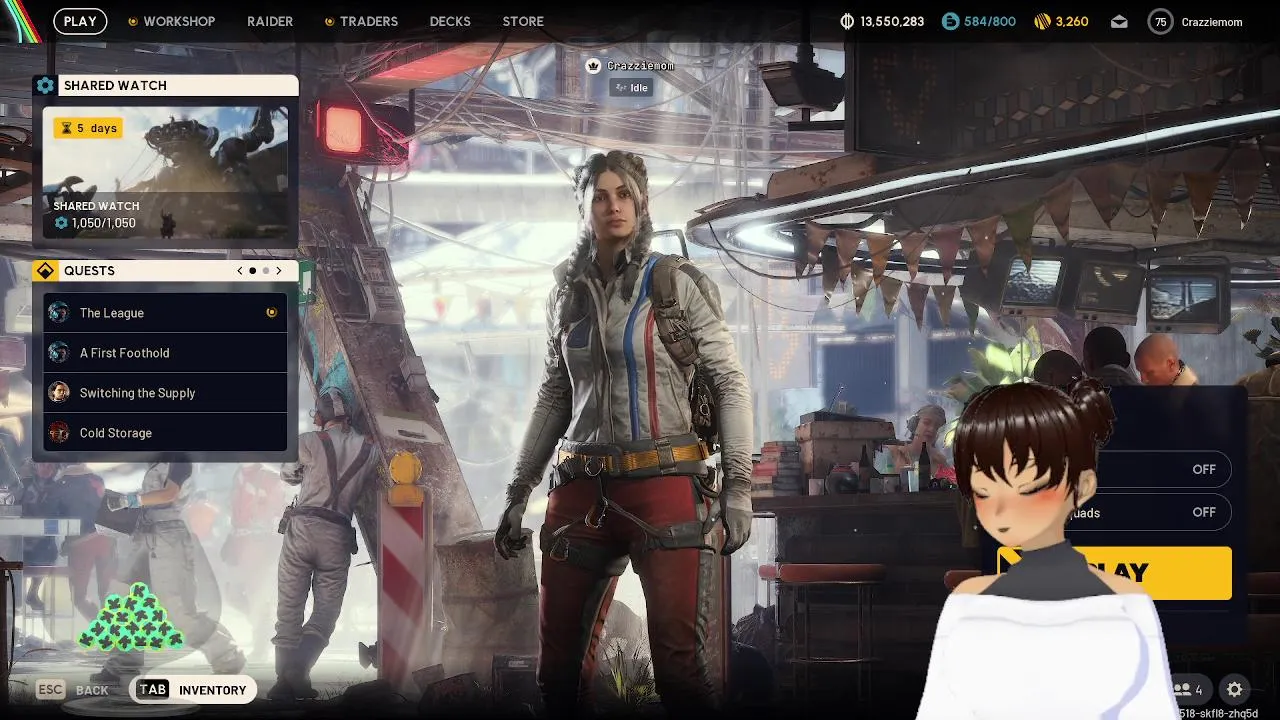Click The League tracked quest marker
The image size is (1280, 720).
[271, 313]
